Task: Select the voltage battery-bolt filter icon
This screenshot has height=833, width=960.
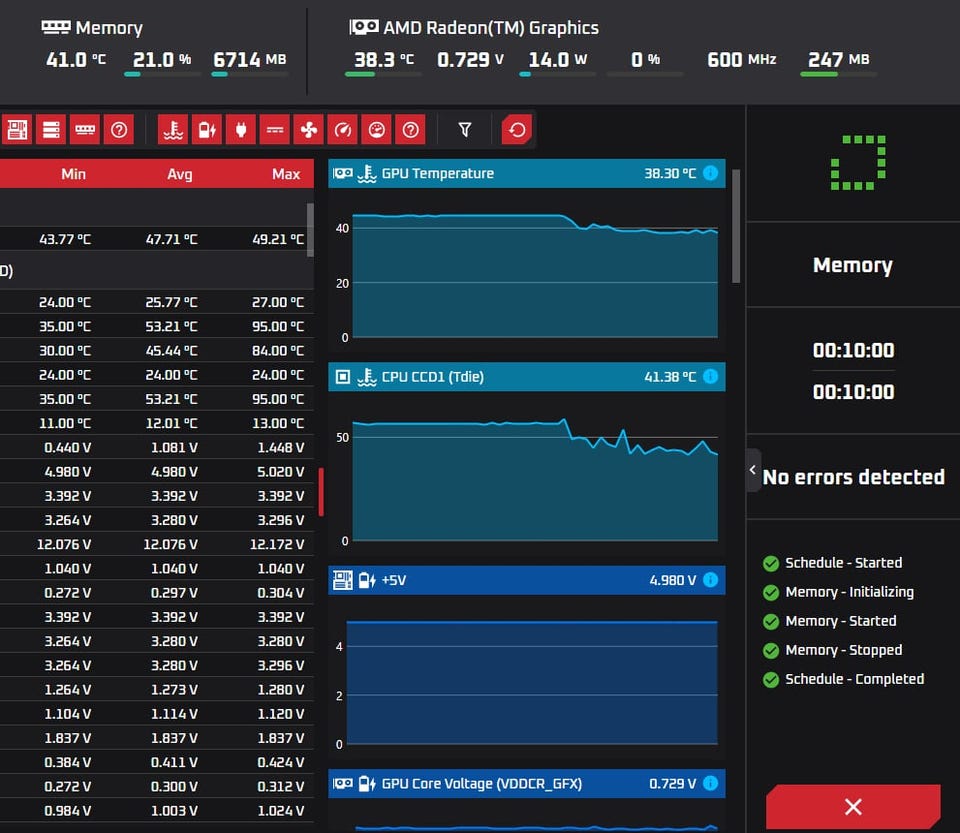Action: [207, 130]
